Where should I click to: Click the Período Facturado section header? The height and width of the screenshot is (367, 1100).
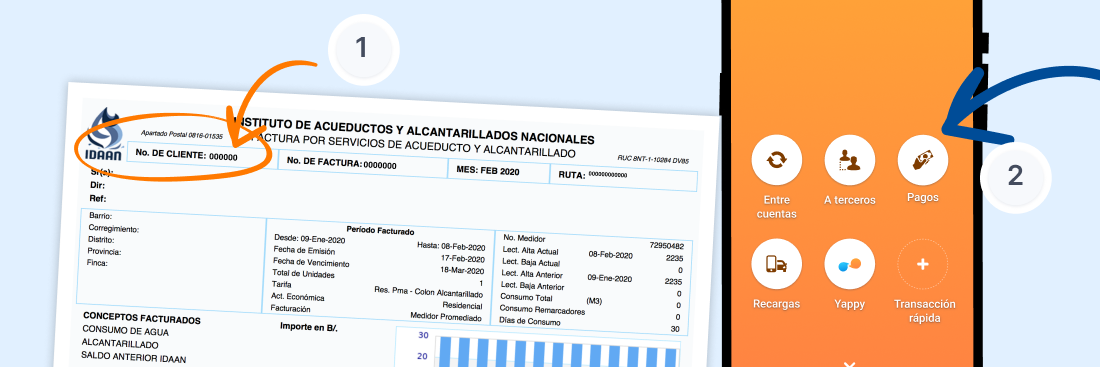click(380, 230)
